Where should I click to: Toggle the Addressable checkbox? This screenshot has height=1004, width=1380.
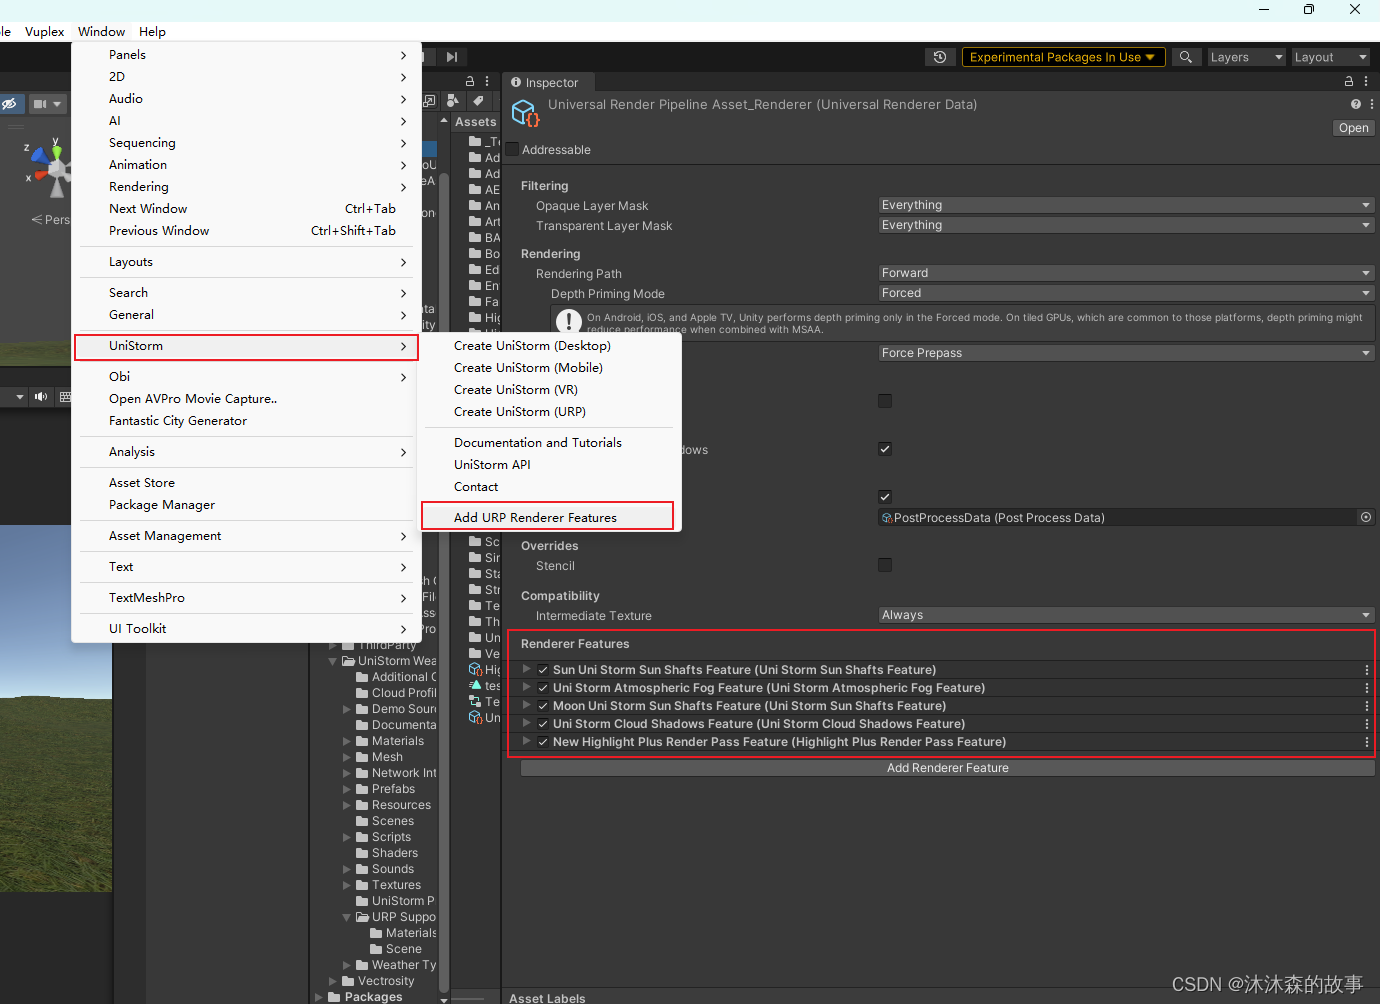point(512,150)
